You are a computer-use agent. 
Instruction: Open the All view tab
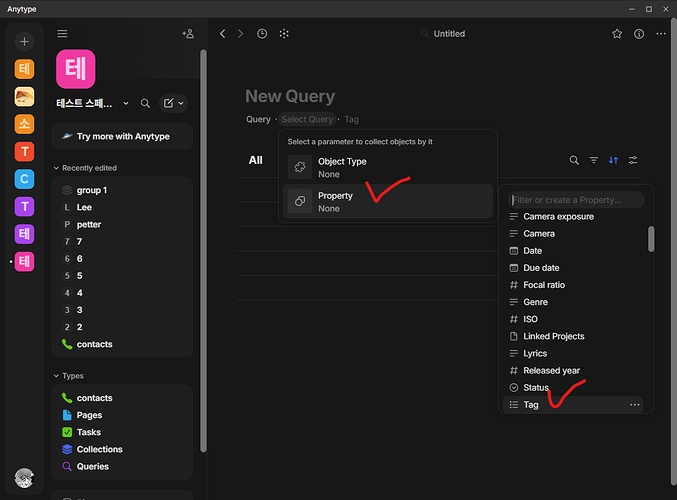[x=256, y=160]
